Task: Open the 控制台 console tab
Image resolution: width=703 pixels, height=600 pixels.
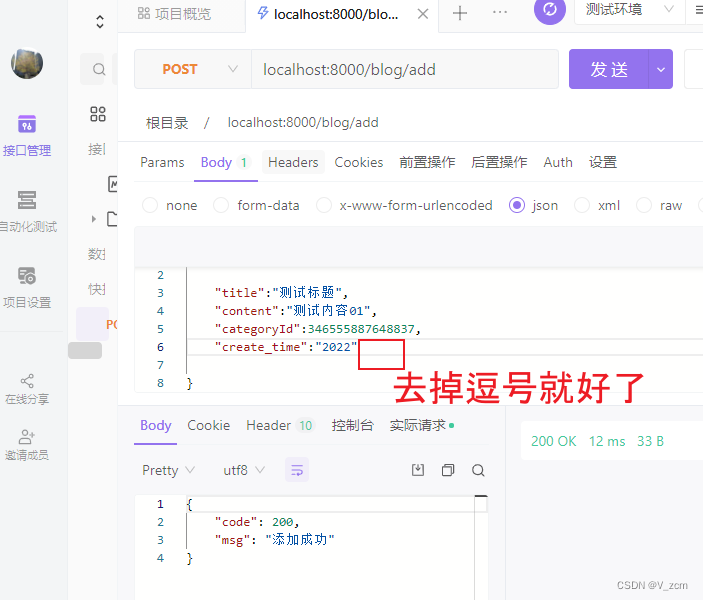Action: pos(352,425)
